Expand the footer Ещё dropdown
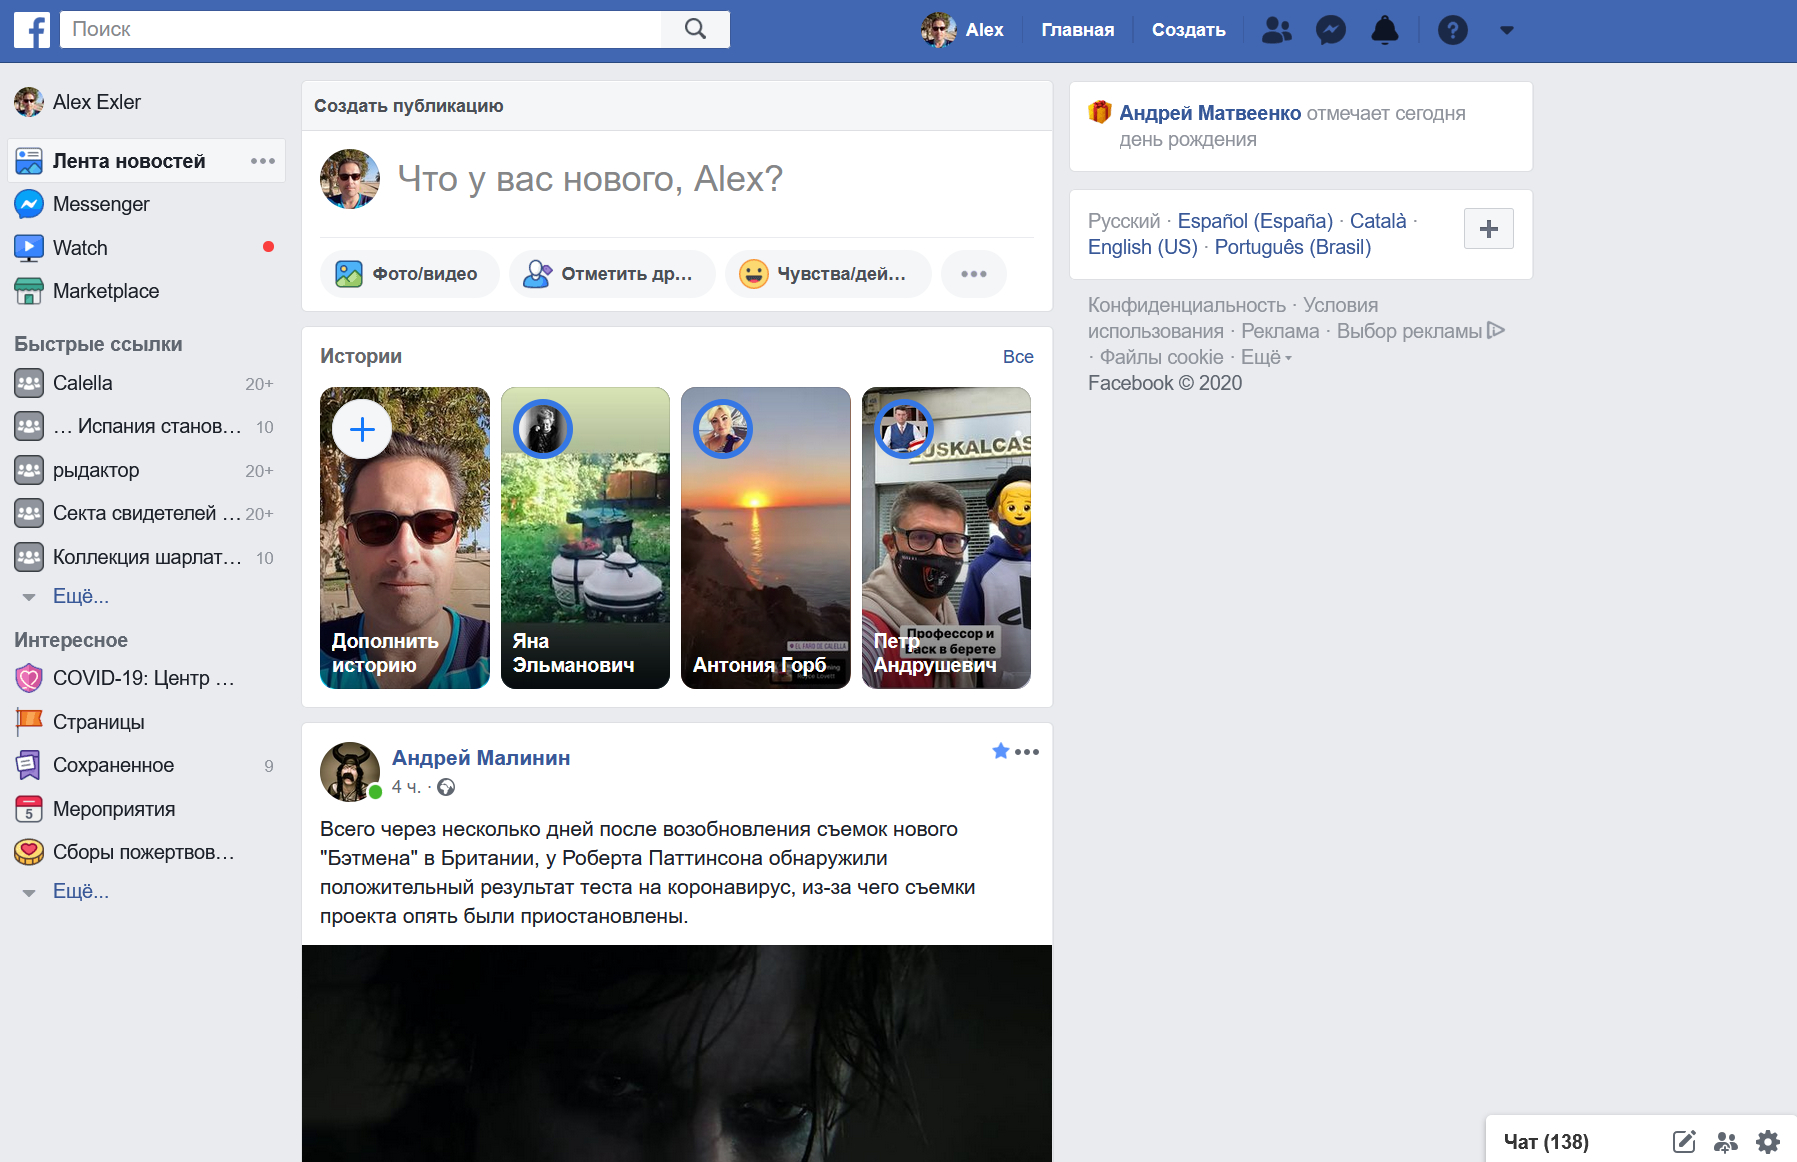 (x=1266, y=357)
